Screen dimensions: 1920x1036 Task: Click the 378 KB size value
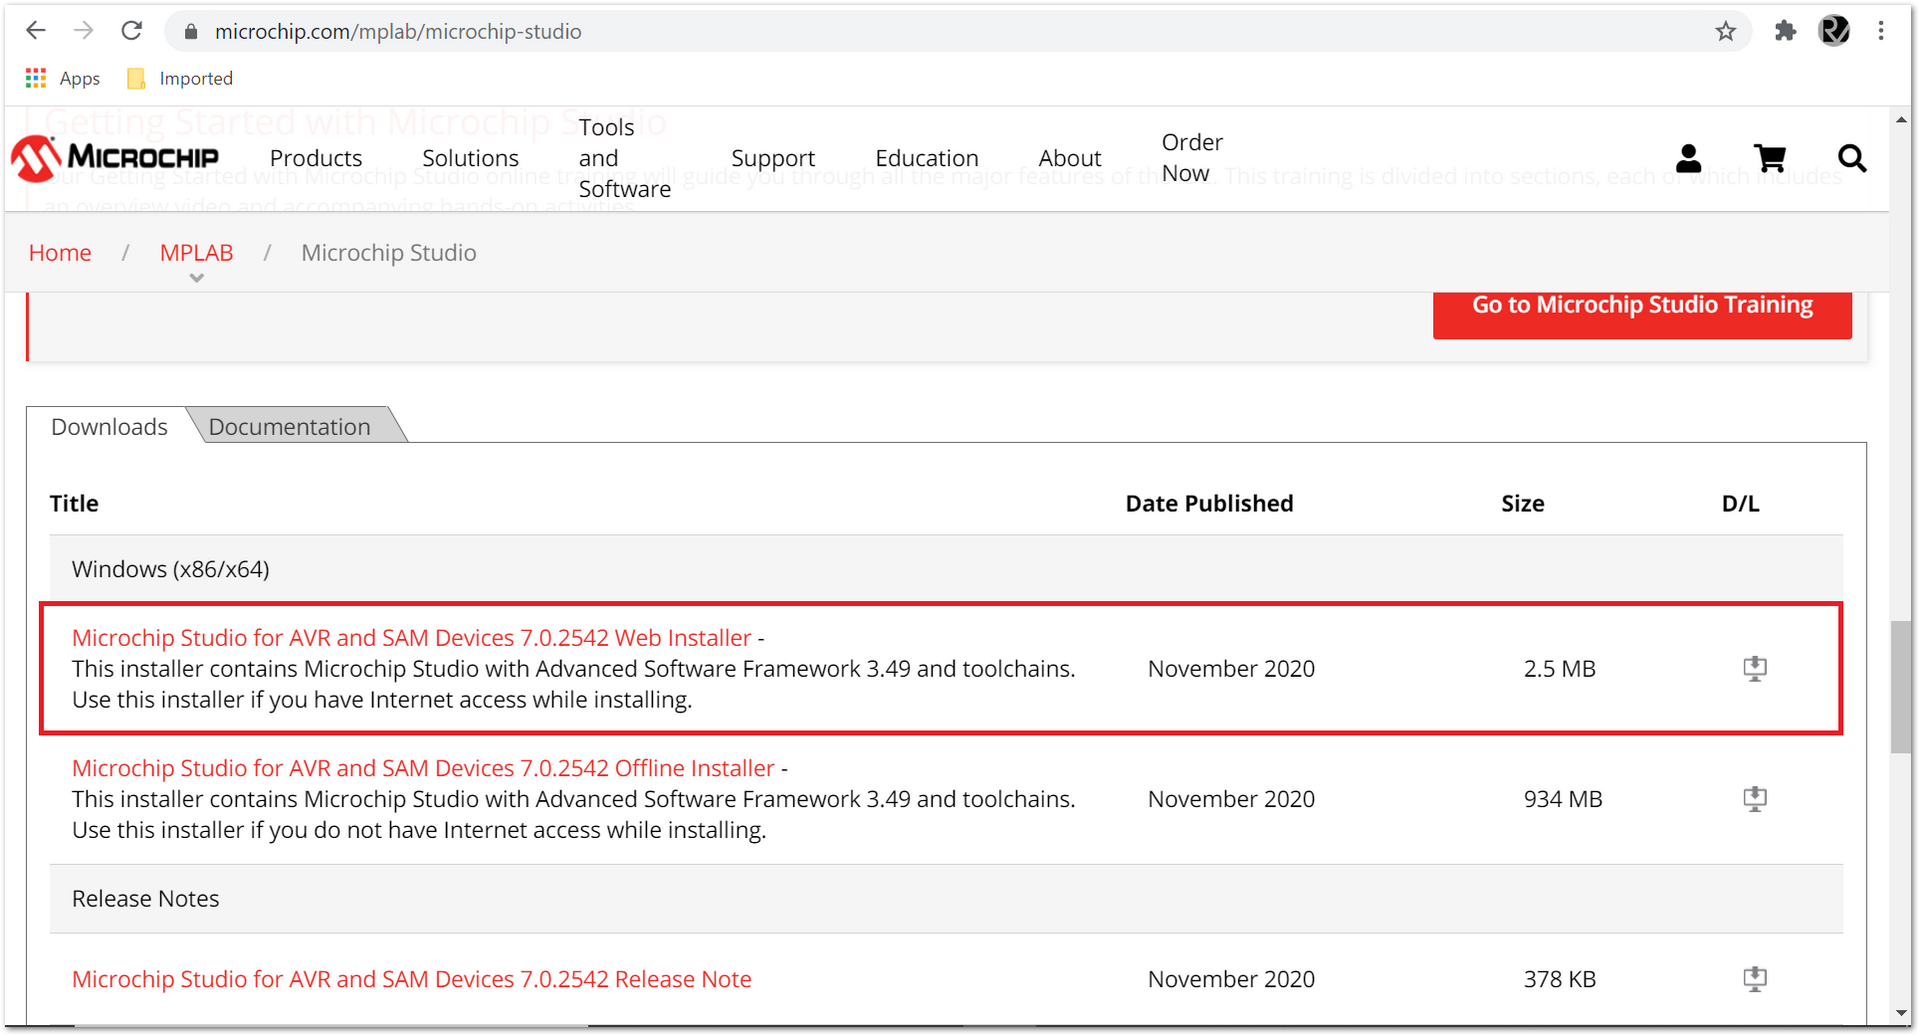[x=1559, y=979]
